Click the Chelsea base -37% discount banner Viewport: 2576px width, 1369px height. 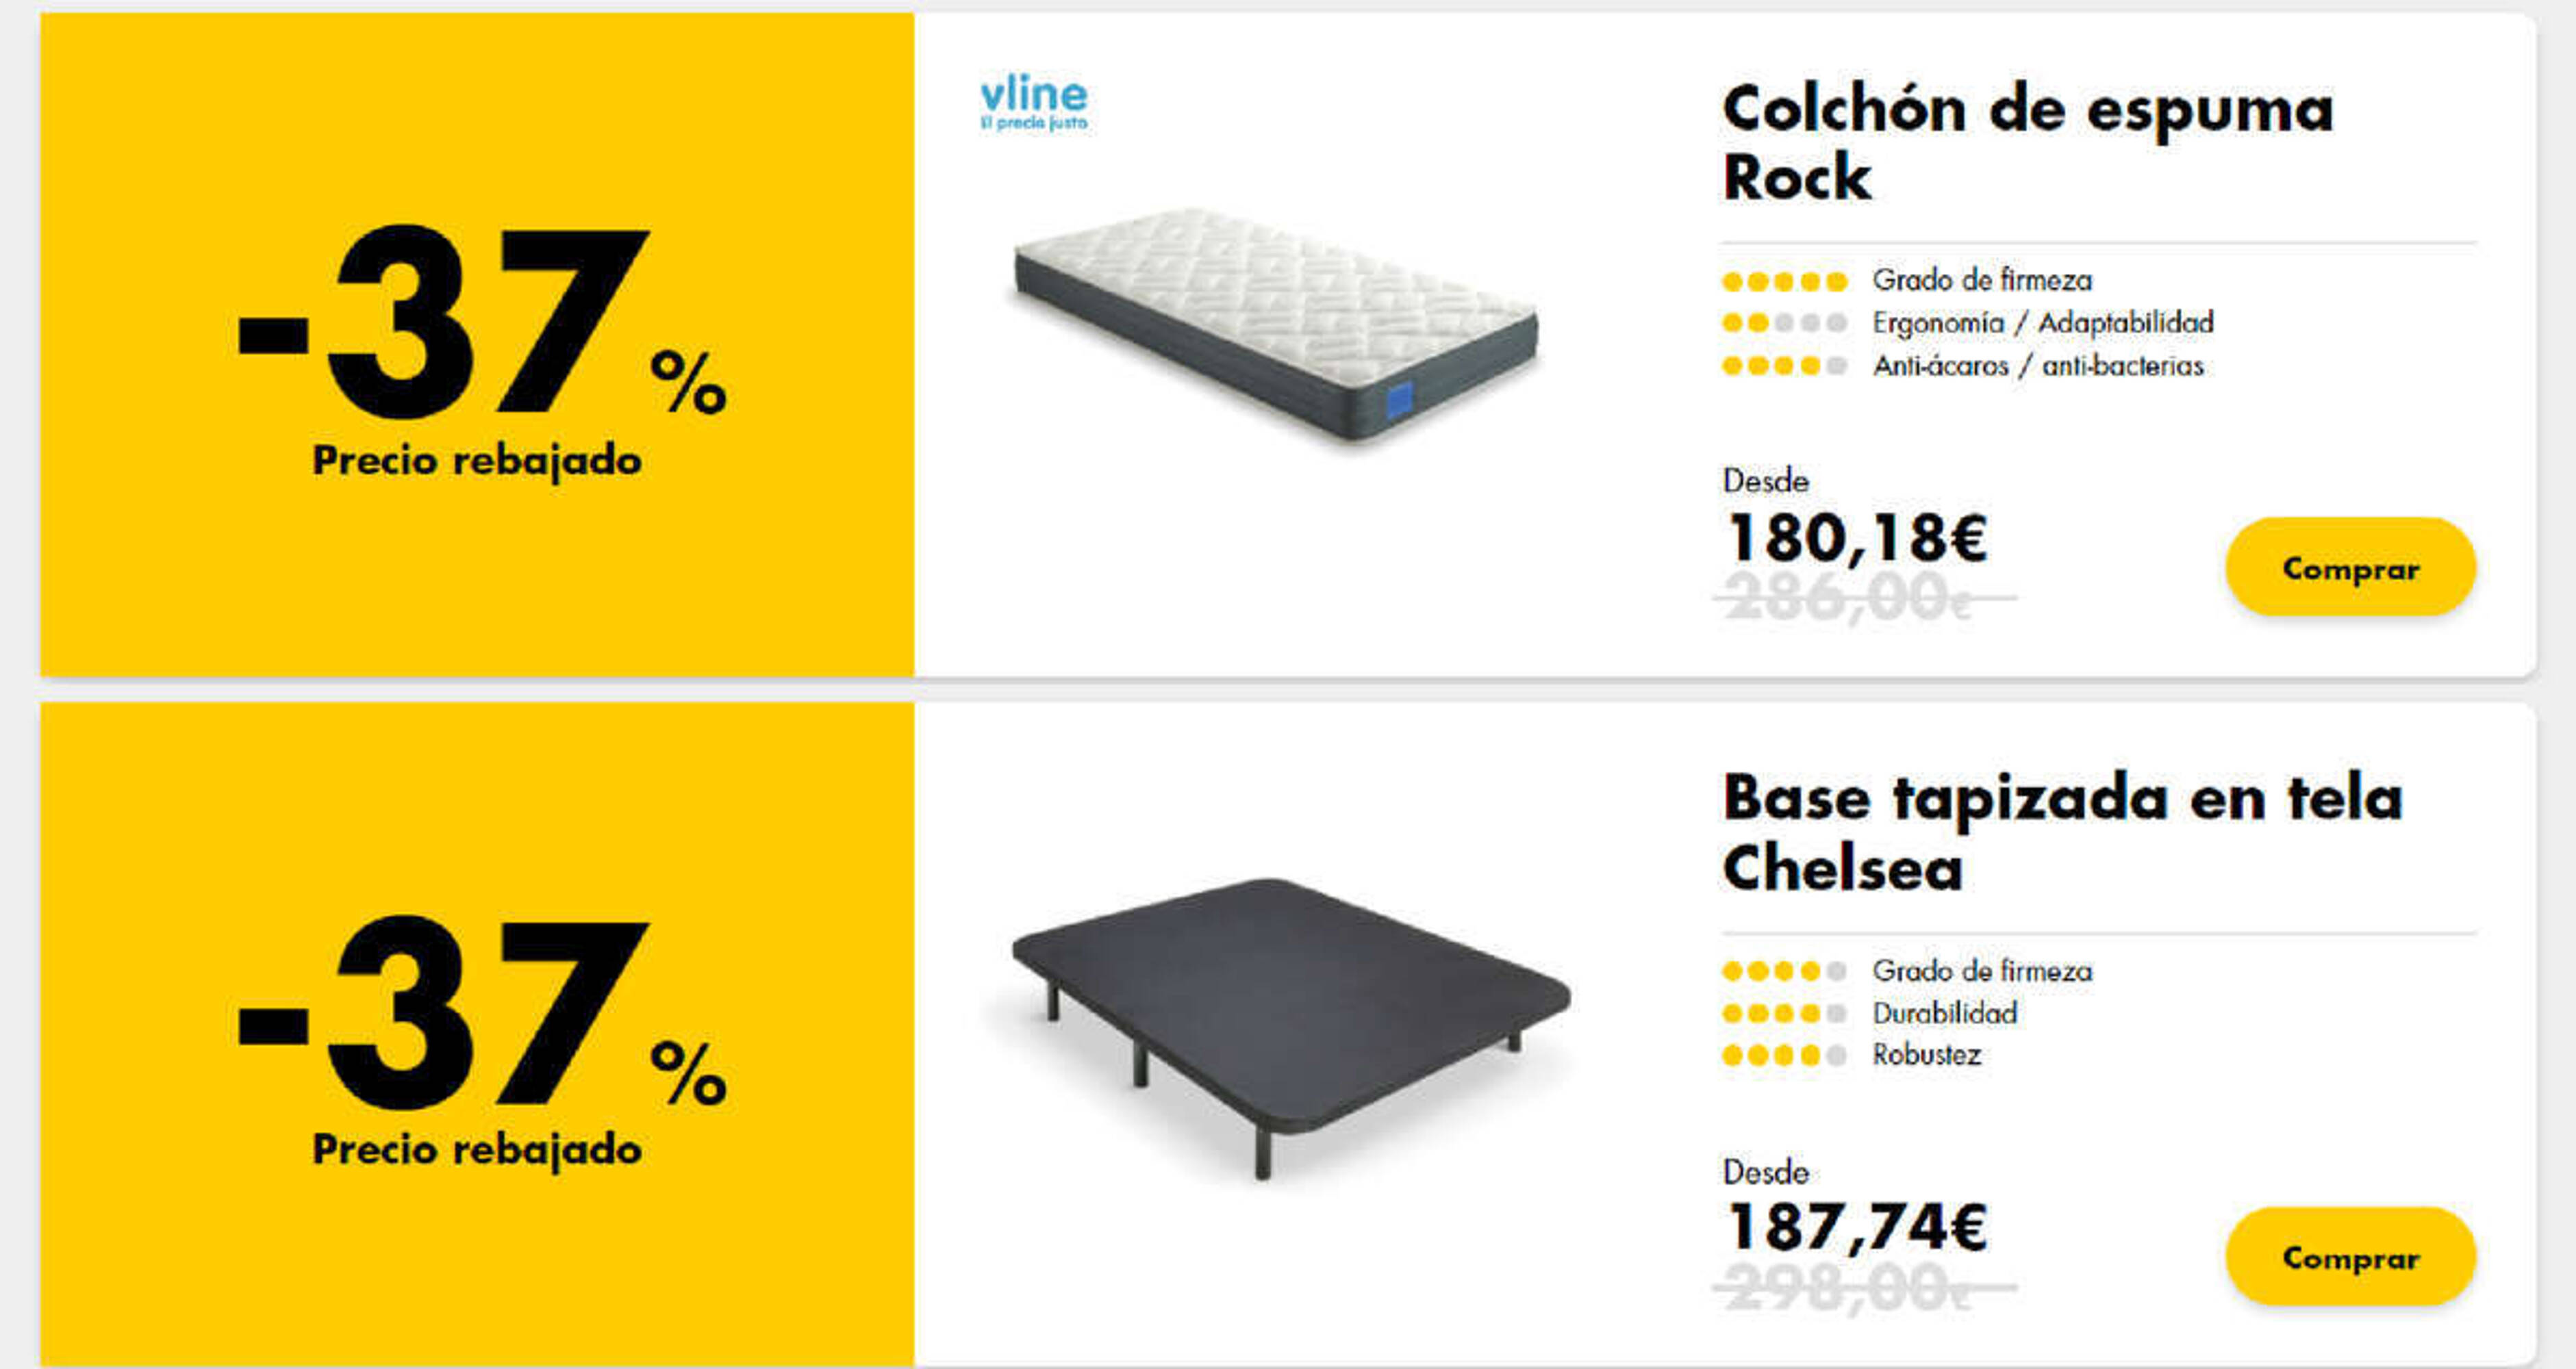click(x=477, y=1034)
